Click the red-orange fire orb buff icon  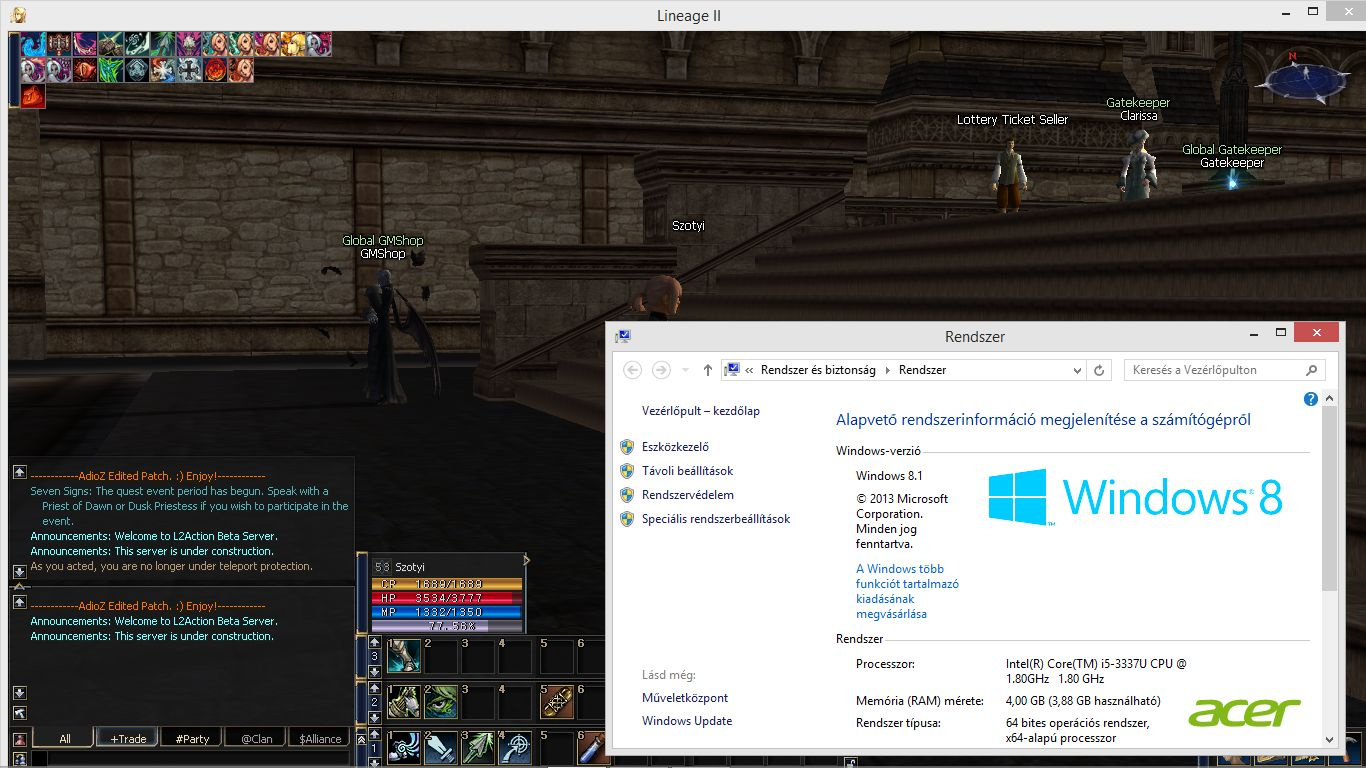(x=216, y=70)
